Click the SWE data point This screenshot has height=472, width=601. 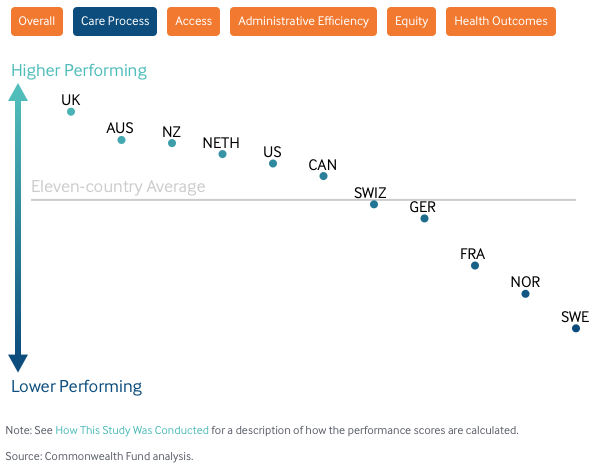(576, 328)
